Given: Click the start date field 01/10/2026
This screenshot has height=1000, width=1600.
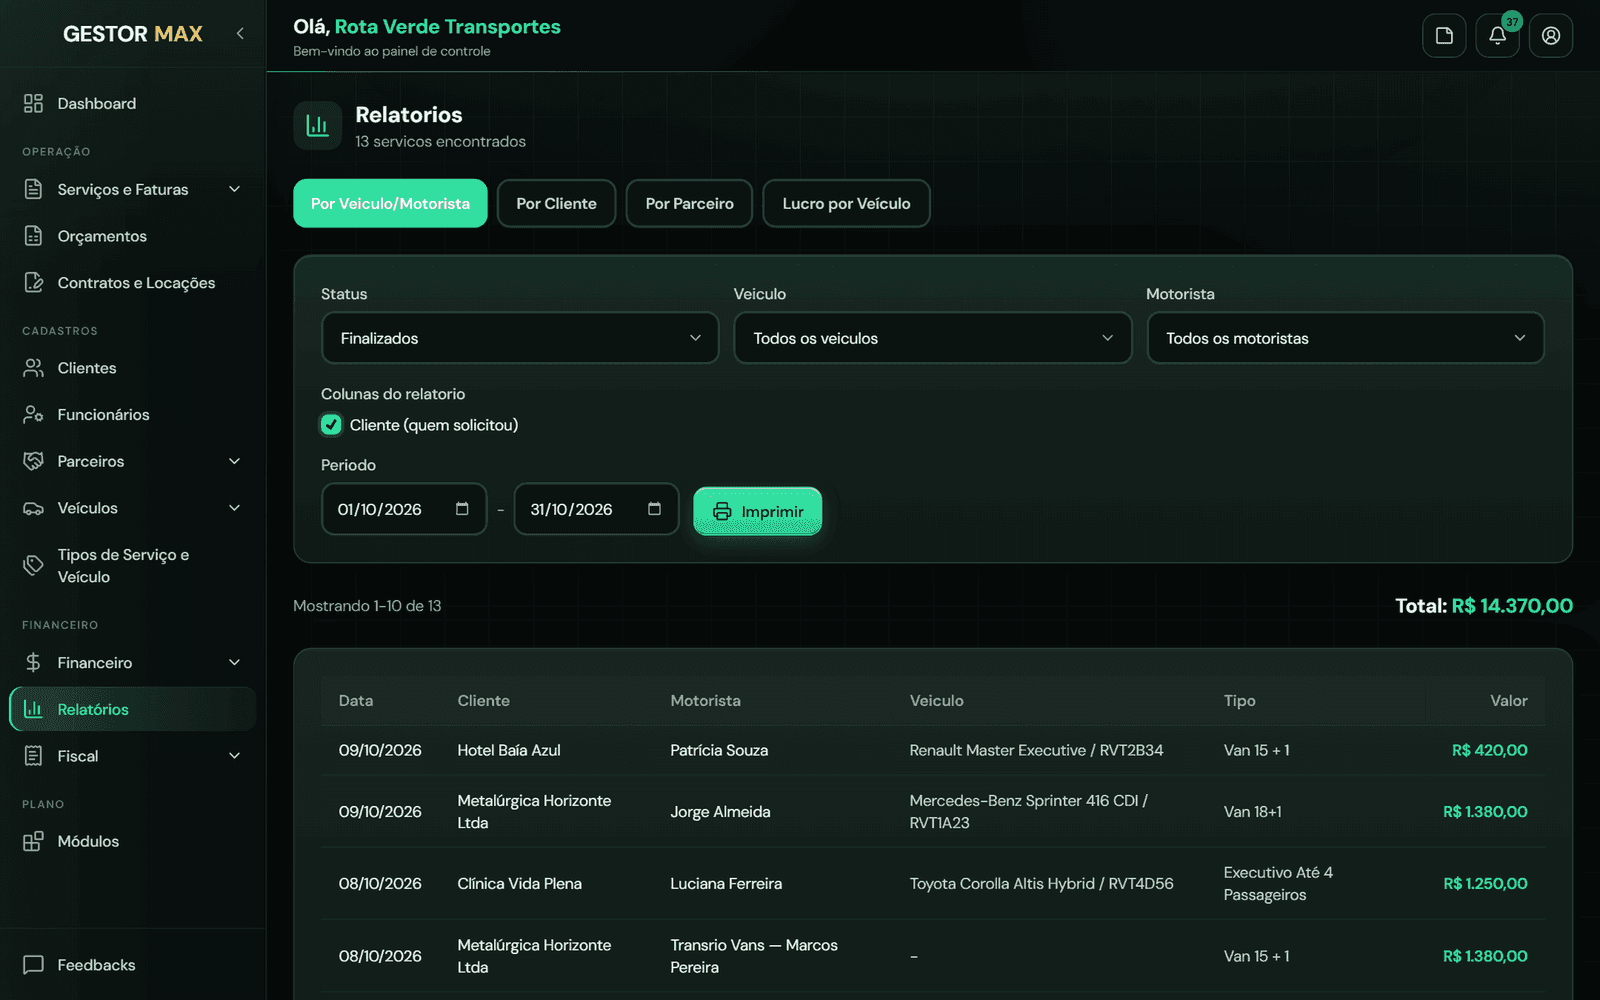Looking at the screenshot, I should [404, 509].
